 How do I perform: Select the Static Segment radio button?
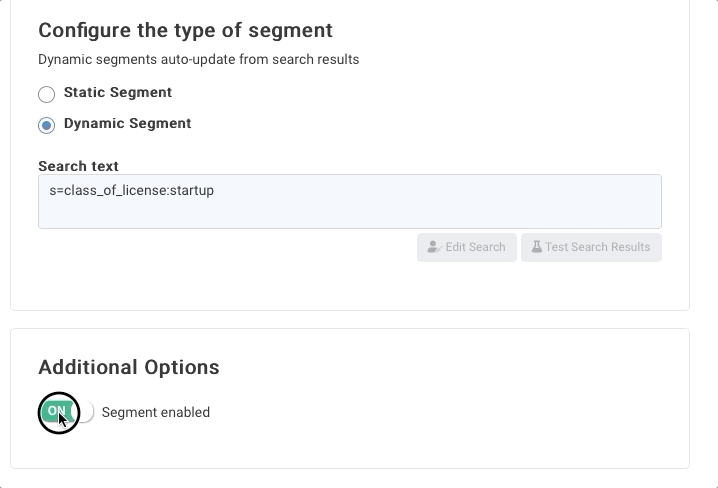(46, 94)
